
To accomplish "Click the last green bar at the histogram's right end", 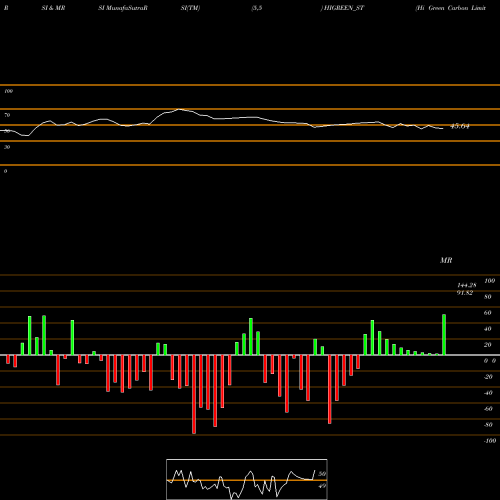I will (444, 335).
